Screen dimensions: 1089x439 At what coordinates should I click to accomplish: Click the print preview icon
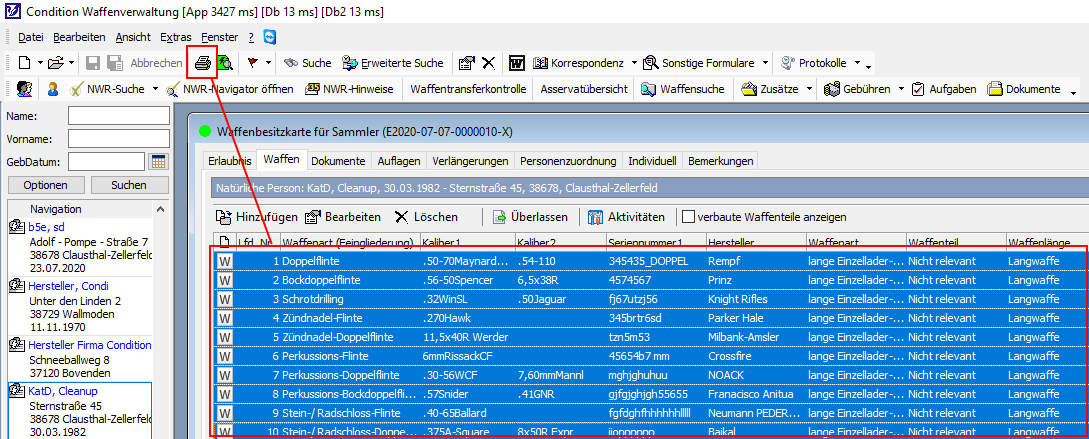225,63
